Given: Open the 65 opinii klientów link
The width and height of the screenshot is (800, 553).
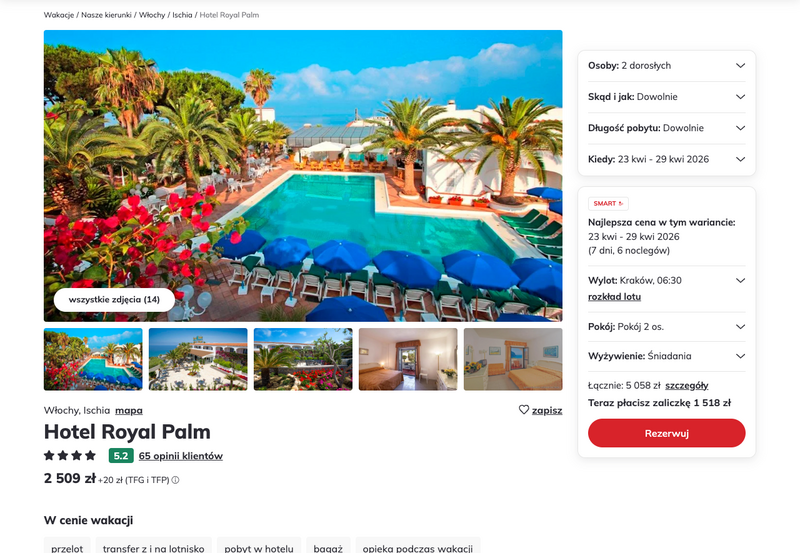Looking at the screenshot, I should coord(181,456).
